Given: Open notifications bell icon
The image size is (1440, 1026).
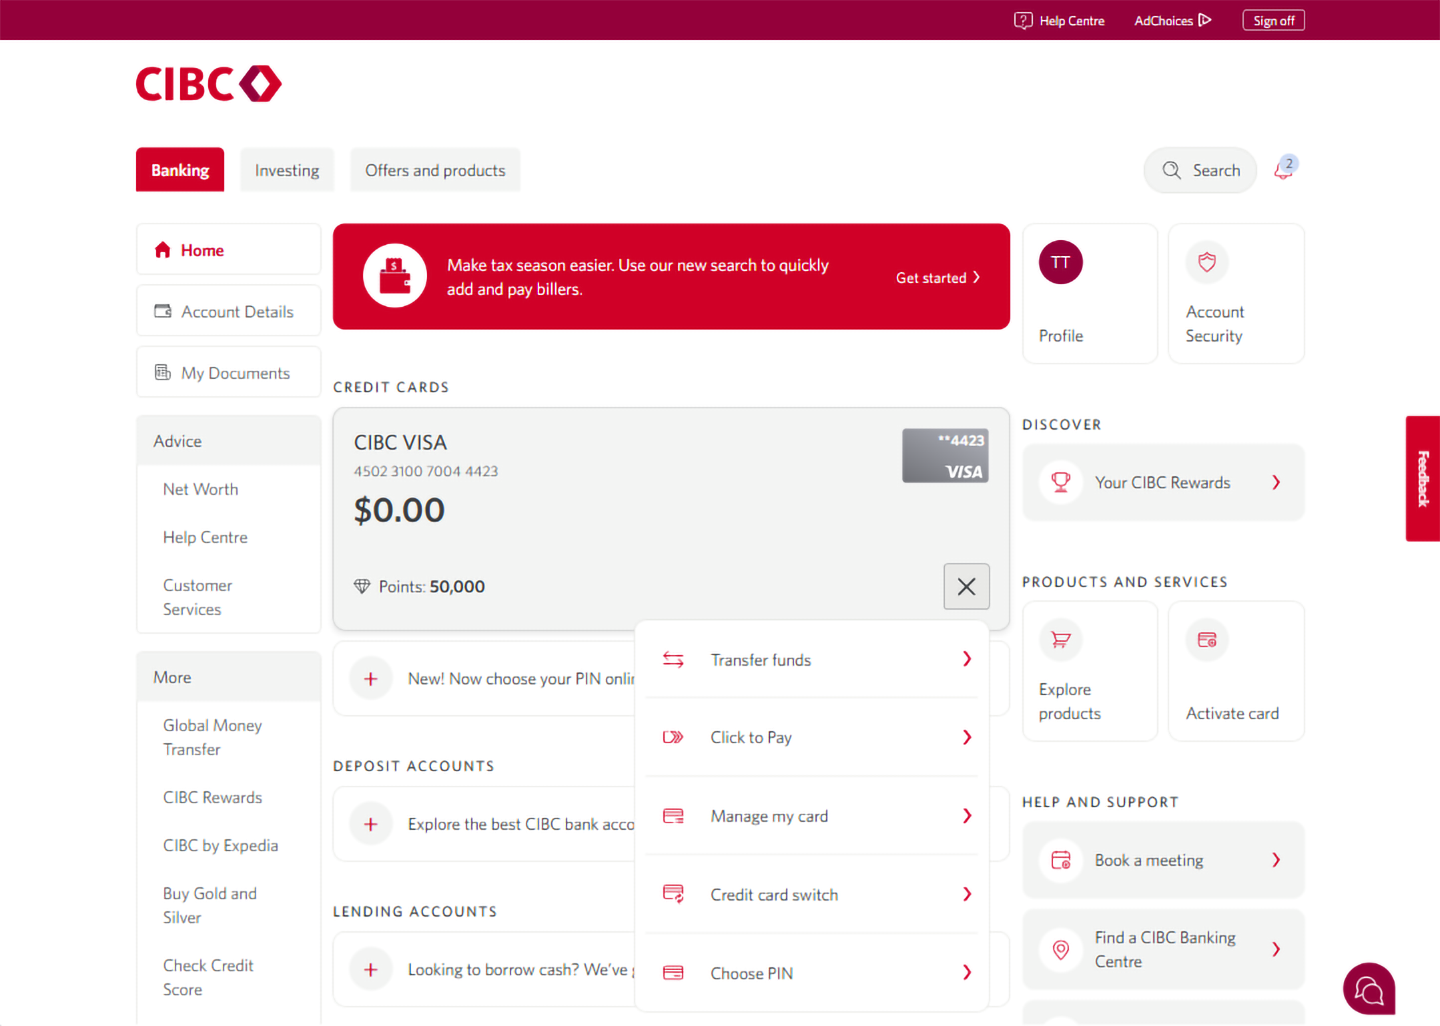Looking at the screenshot, I should [x=1284, y=169].
